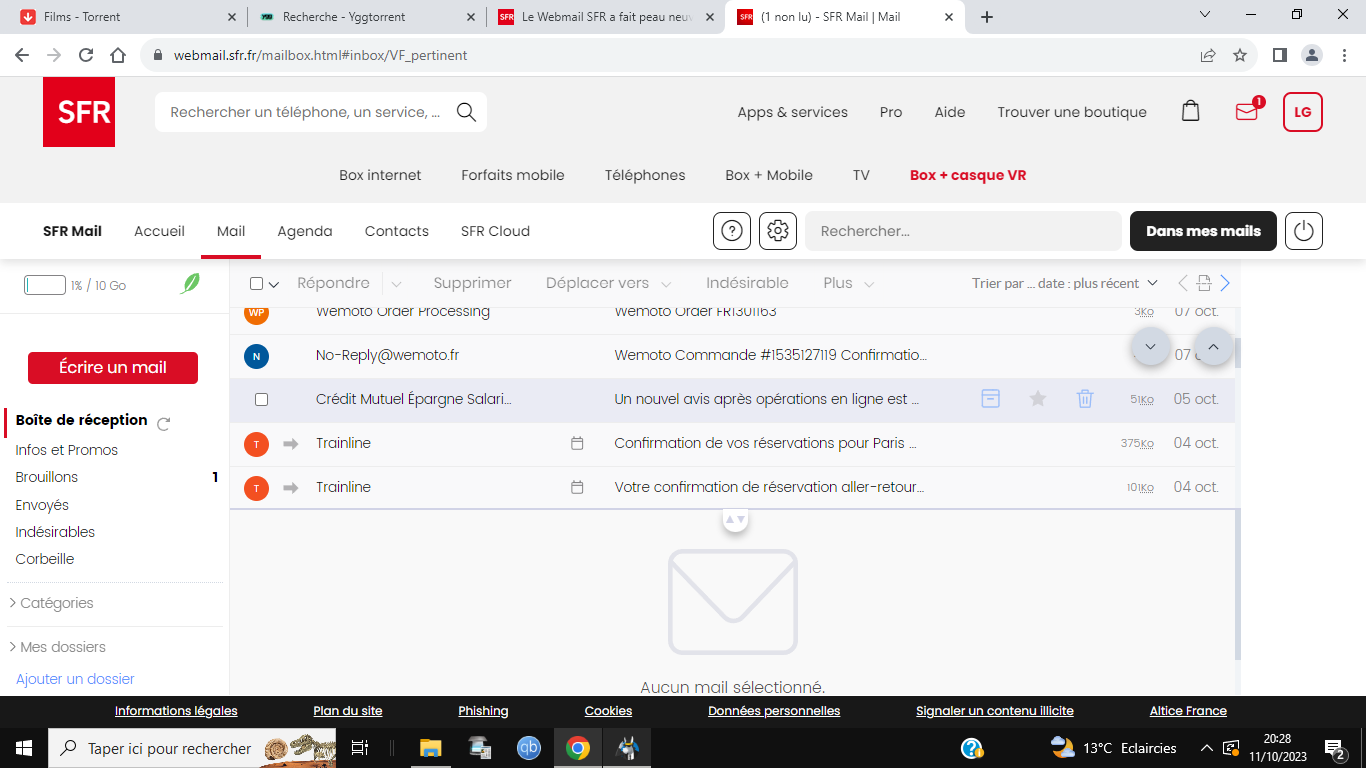Screen dimensions: 1366x768
Task: Open the settings gear in mail toolbar
Action: [777, 231]
